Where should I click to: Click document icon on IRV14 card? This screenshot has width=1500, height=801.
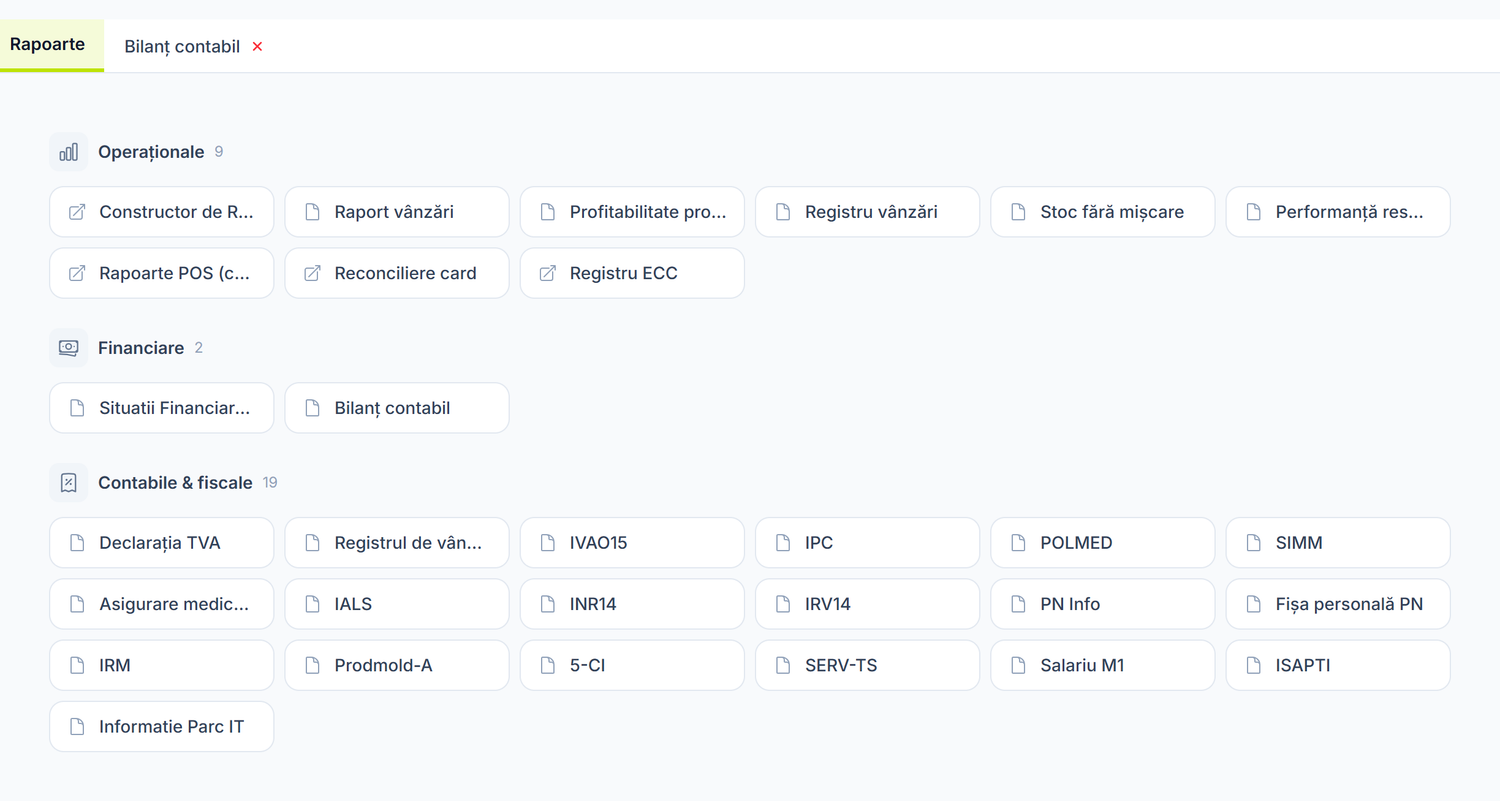(x=783, y=604)
